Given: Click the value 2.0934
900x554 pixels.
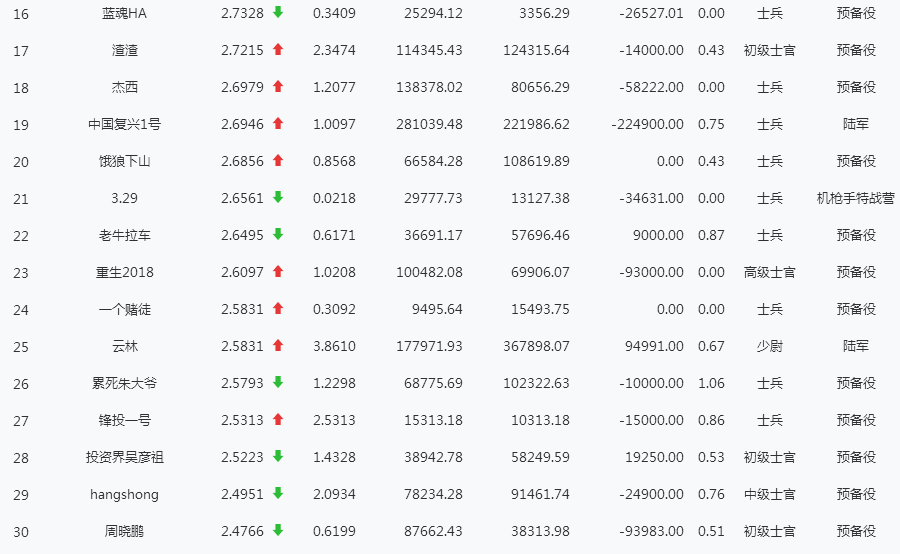Looking at the screenshot, I should pyautogui.click(x=334, y=494).
